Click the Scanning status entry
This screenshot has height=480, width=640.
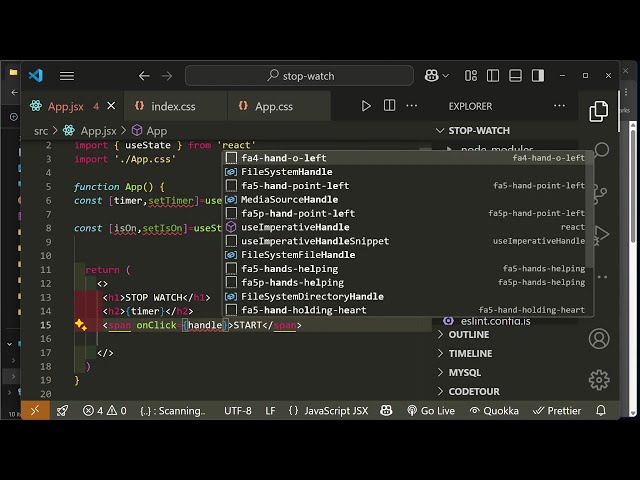[172, 411]
